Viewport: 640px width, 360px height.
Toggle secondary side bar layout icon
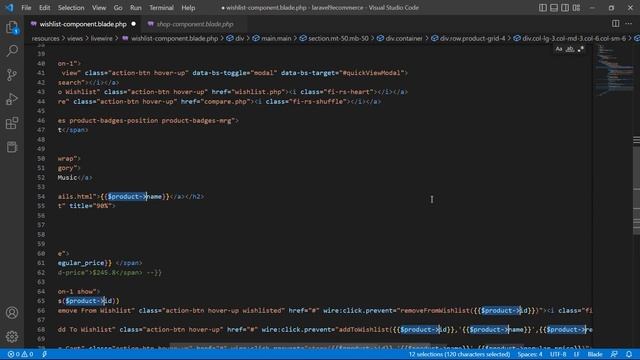(565, 8)
